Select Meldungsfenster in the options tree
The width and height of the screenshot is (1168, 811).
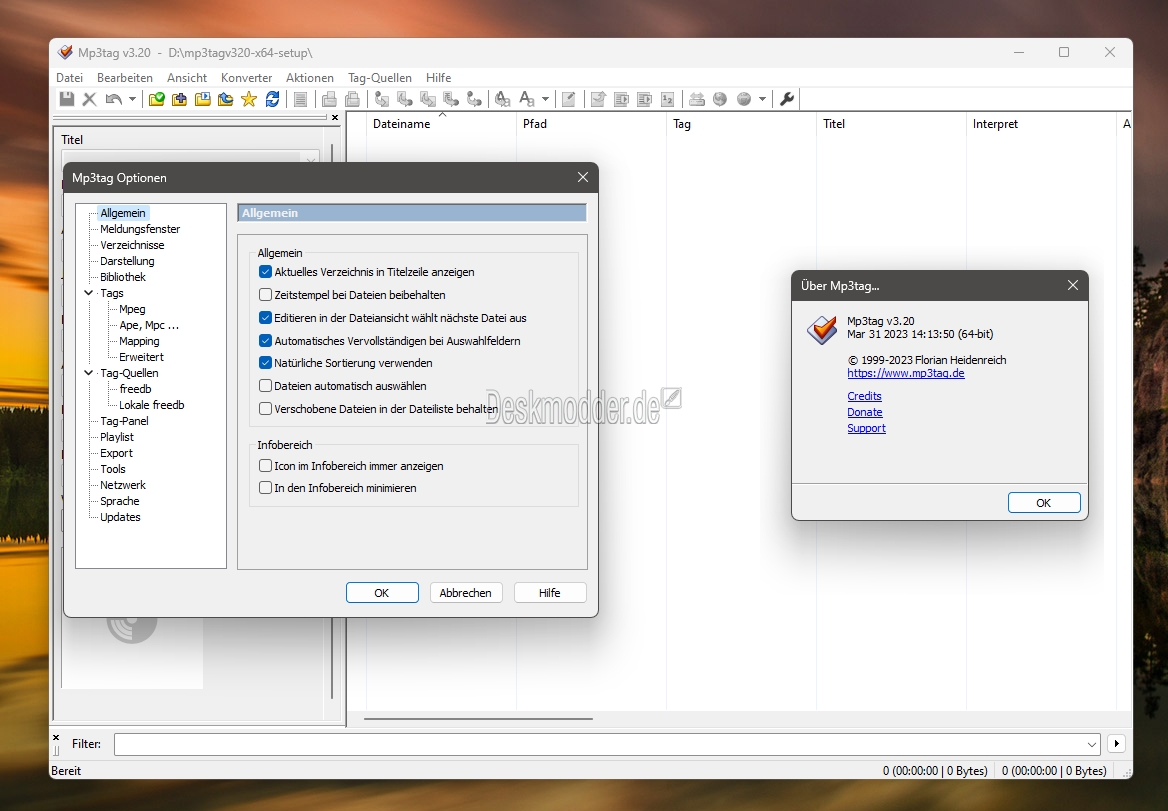pyautogui.click(x=140, y=229)
